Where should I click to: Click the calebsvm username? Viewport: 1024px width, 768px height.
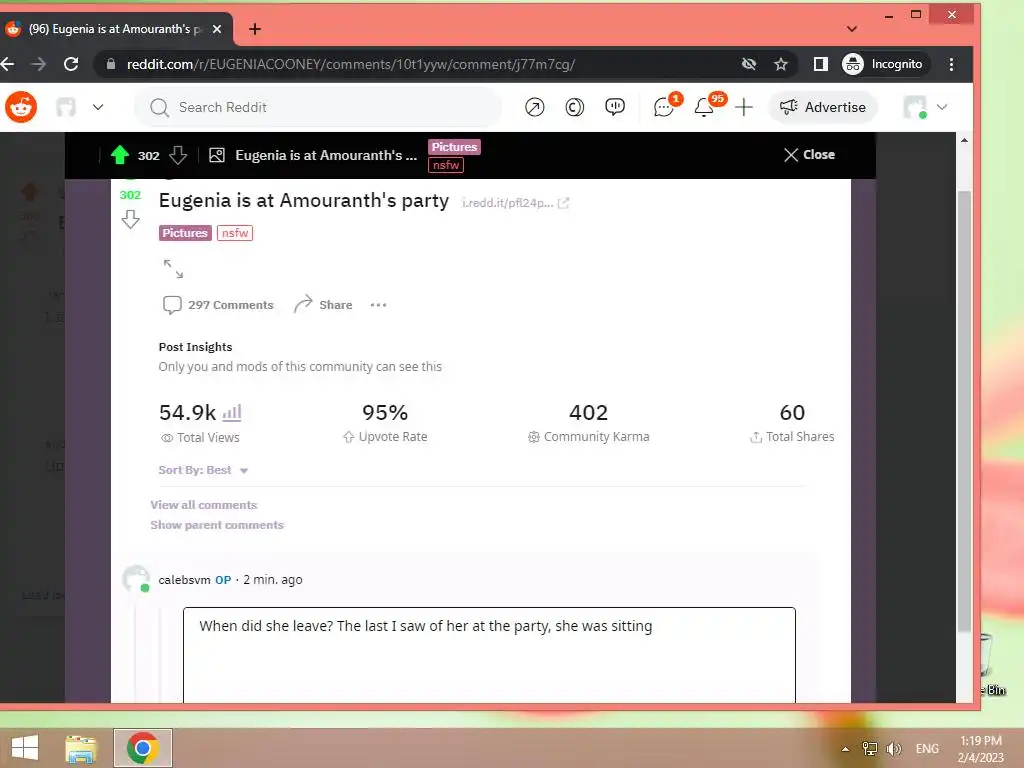click(x=184, y=580)
